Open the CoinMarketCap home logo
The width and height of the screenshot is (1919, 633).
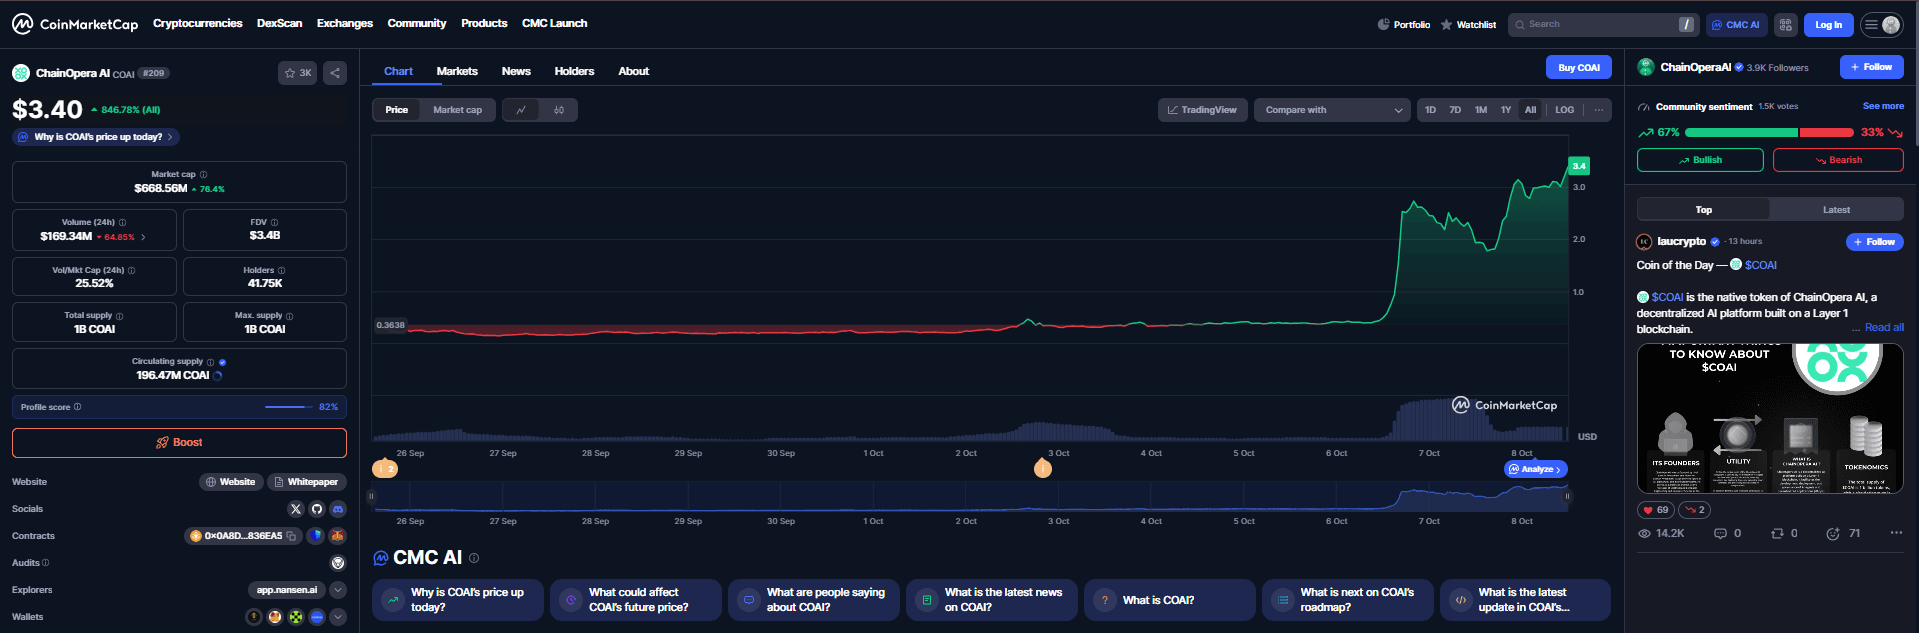[75, 24]
